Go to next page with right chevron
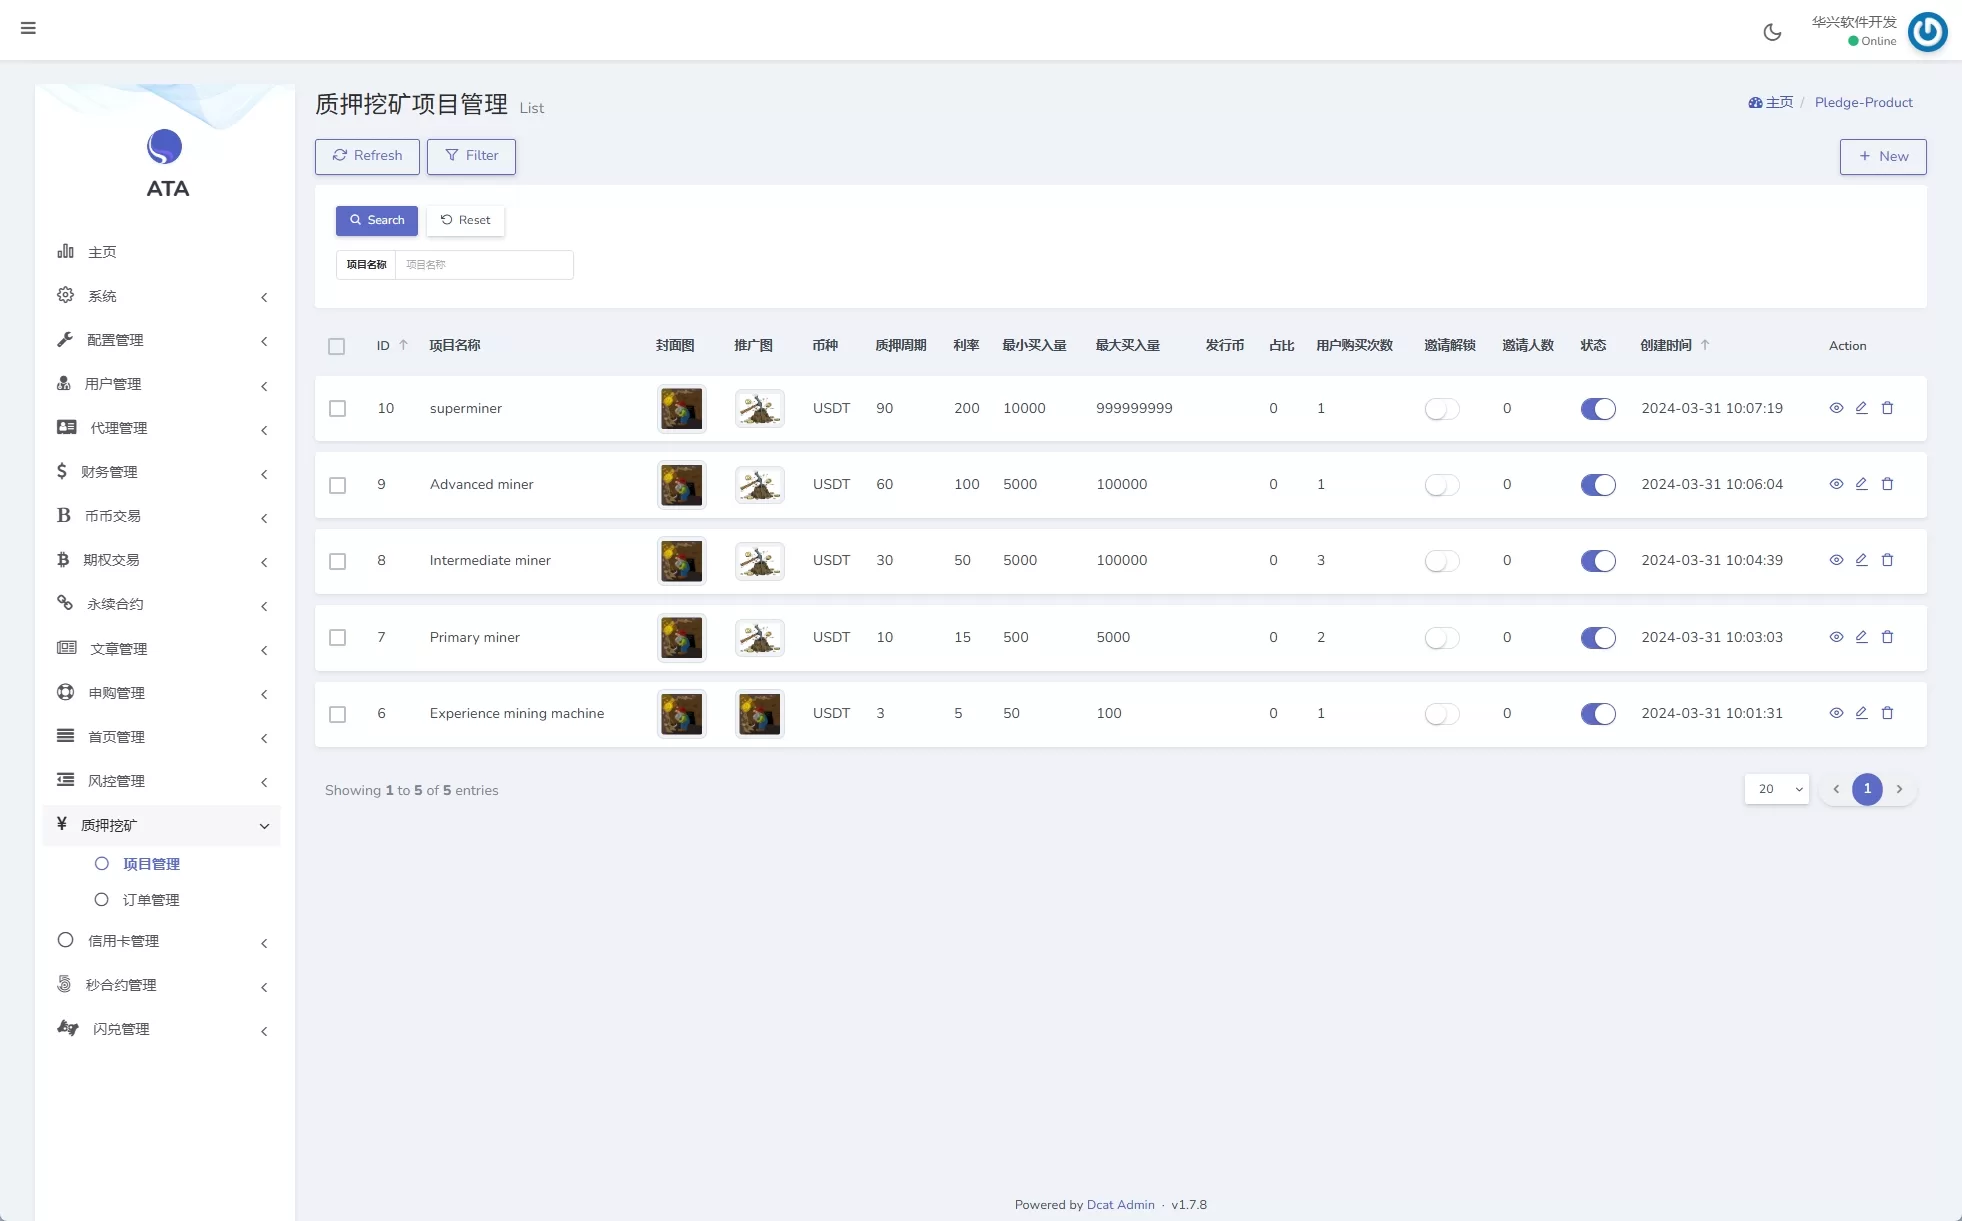Screen dimensions: 1962x1221 click(1899, 789)
